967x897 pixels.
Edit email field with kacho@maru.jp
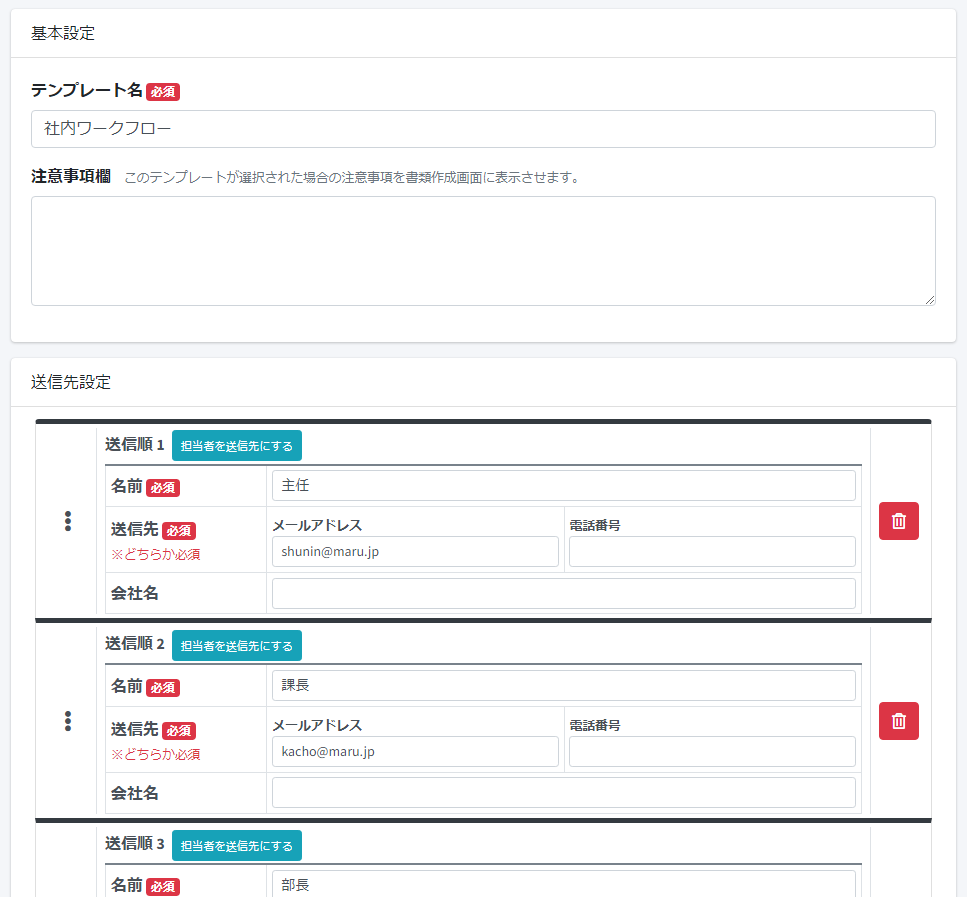coord(415,751)
